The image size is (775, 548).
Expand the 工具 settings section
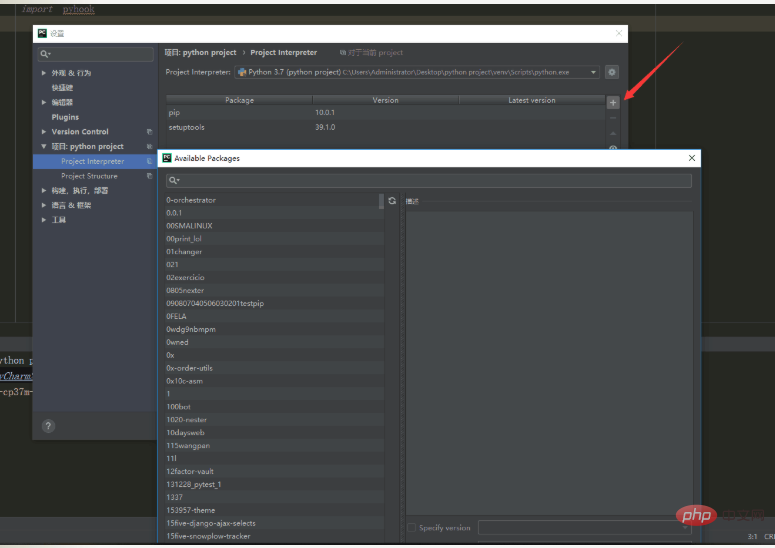(x=44, y=220)
